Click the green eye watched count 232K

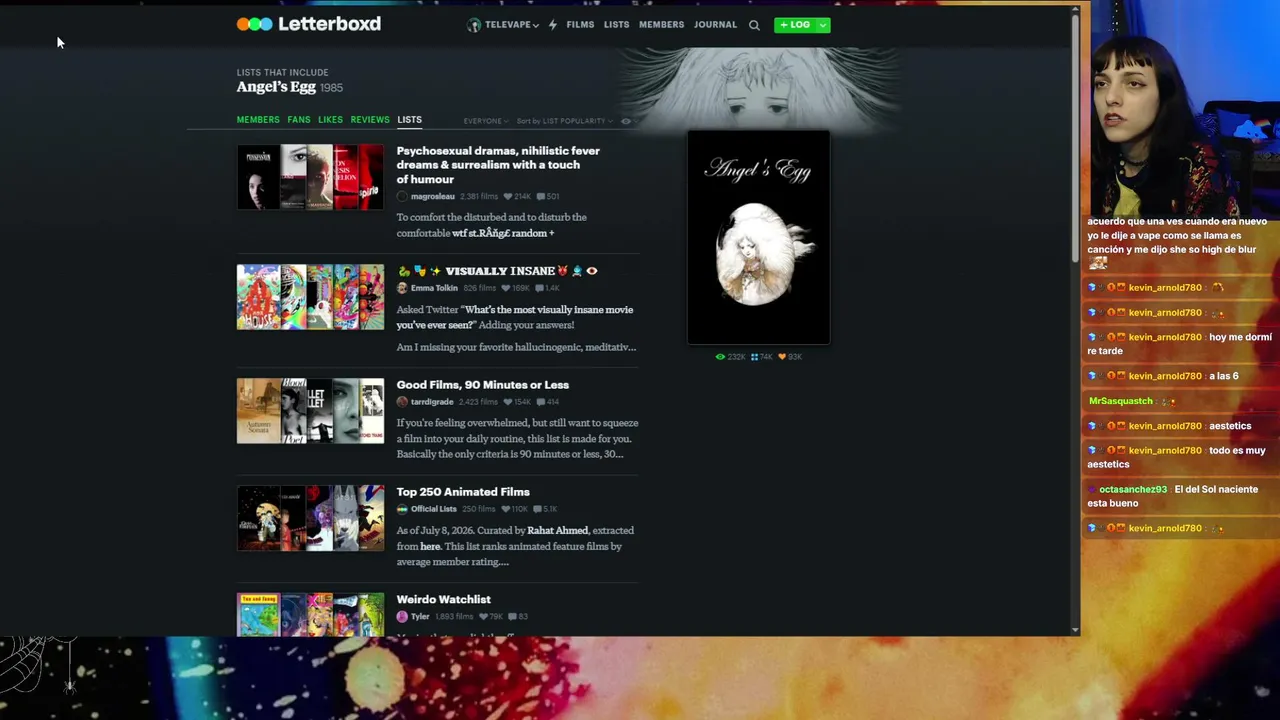[731, 357]
